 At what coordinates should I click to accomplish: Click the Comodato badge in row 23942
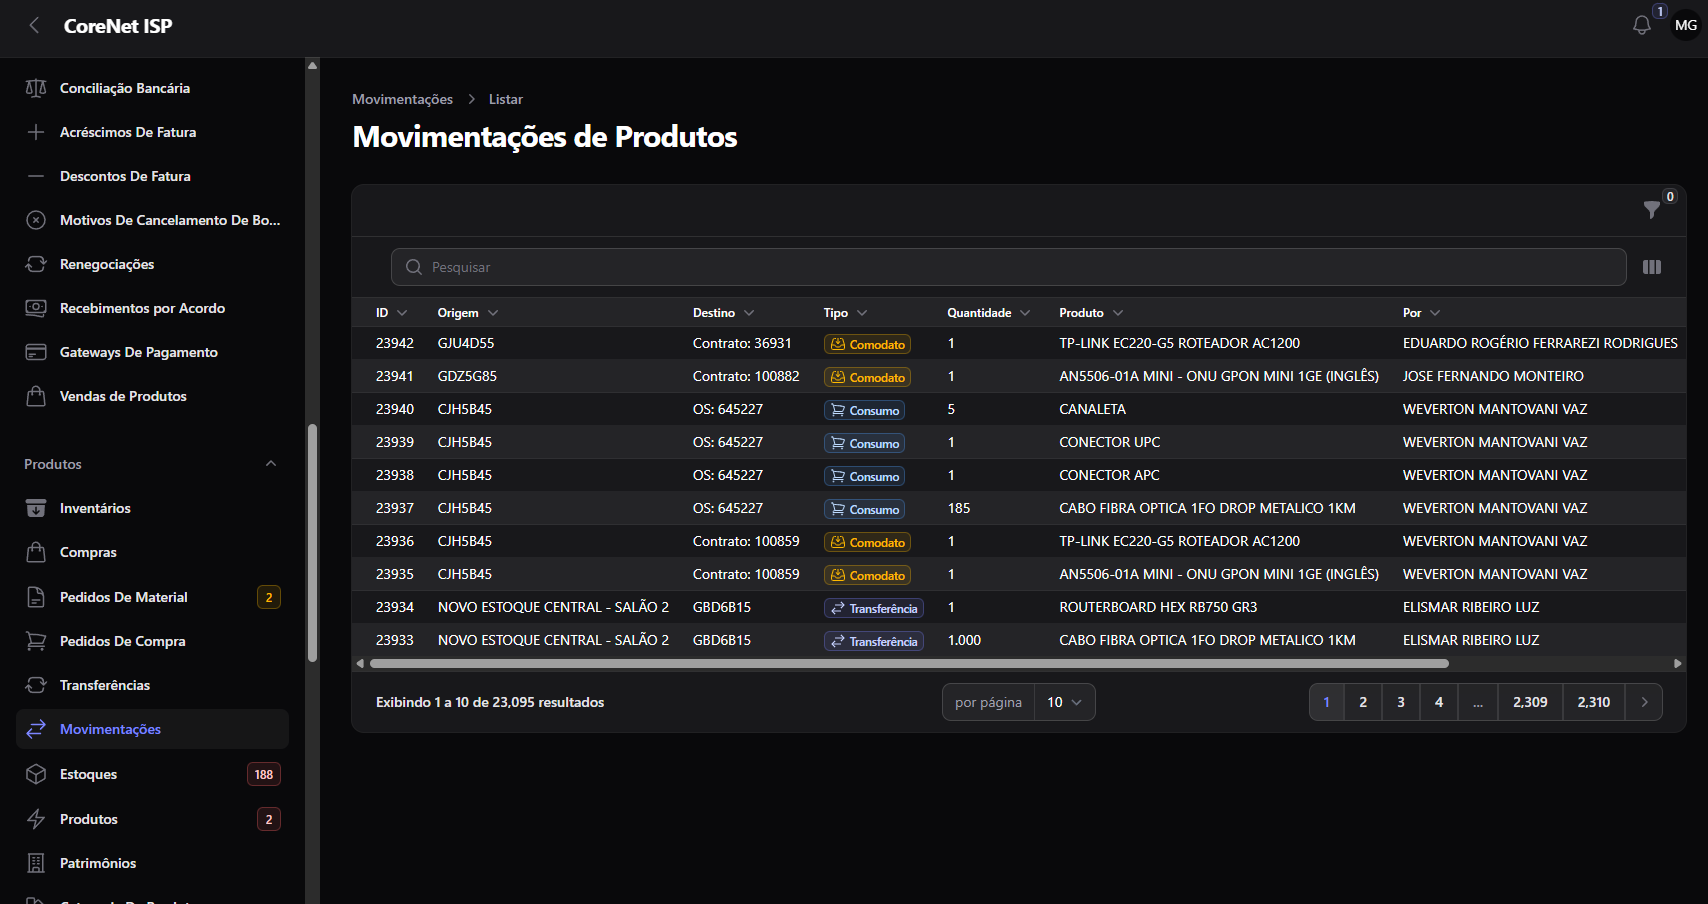867,344
